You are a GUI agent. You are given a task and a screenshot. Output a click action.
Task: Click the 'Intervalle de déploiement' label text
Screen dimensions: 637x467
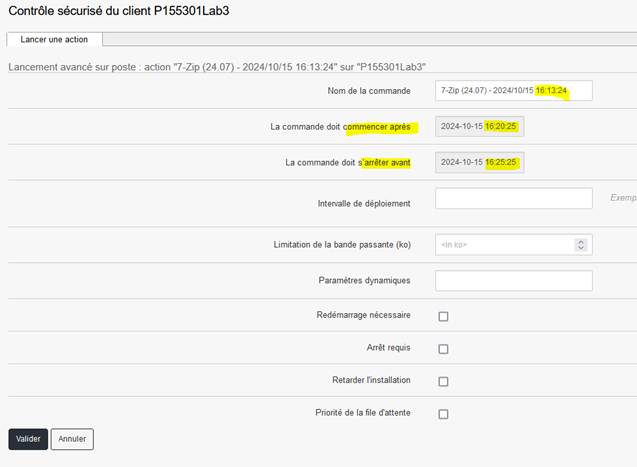coord(364,203)
